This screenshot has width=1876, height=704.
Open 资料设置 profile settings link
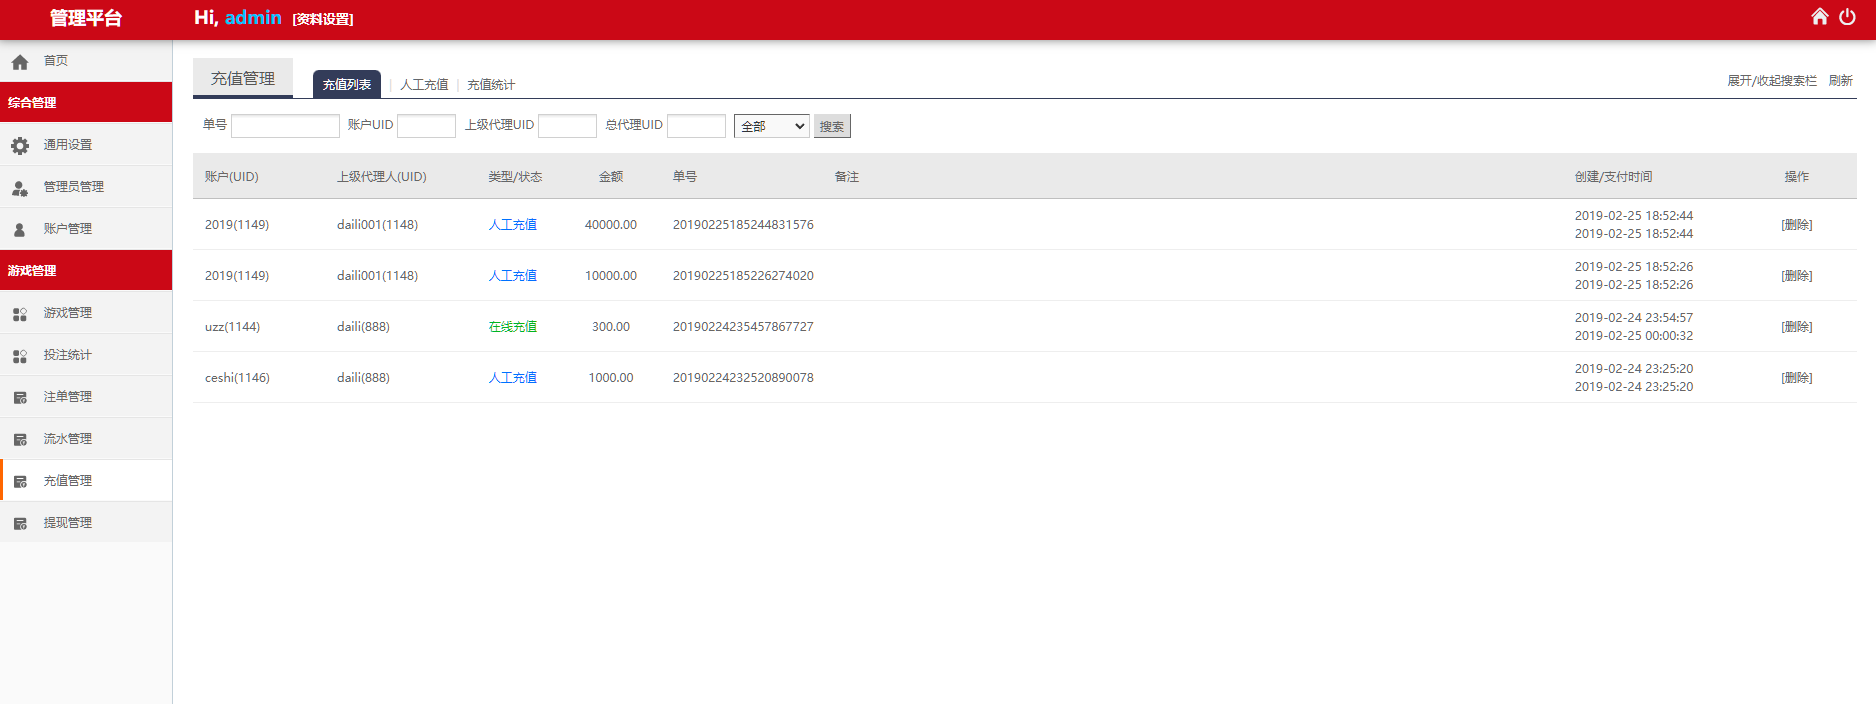coord(322,19)
